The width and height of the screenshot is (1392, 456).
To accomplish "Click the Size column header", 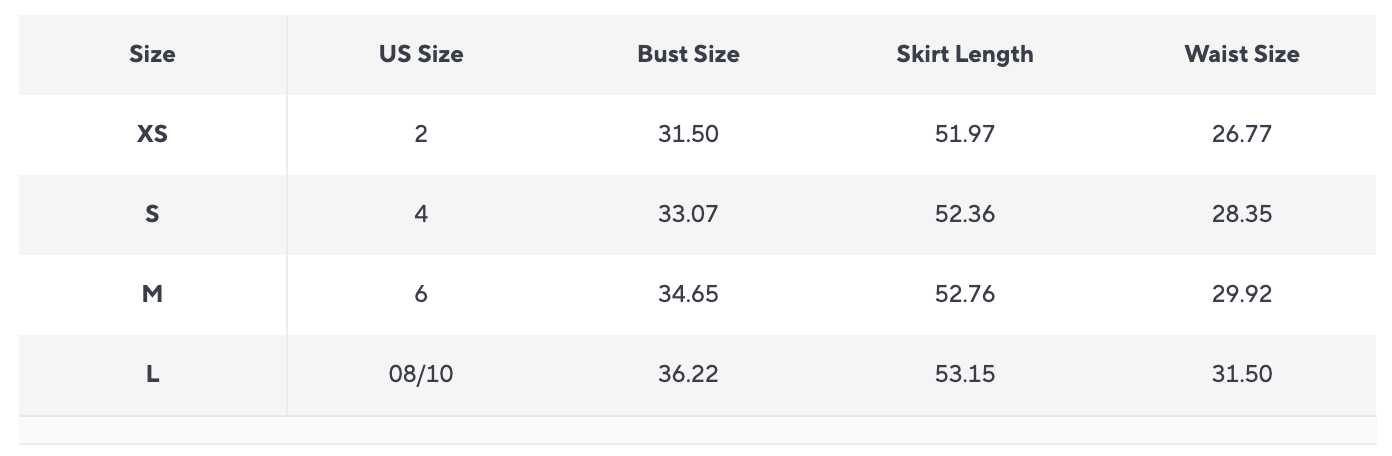I will click(x=152, y=54).
